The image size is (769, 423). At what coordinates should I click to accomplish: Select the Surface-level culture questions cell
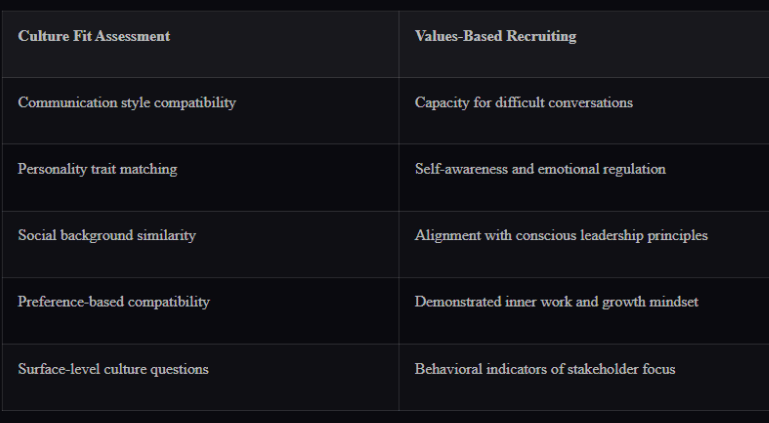(113, 369)
